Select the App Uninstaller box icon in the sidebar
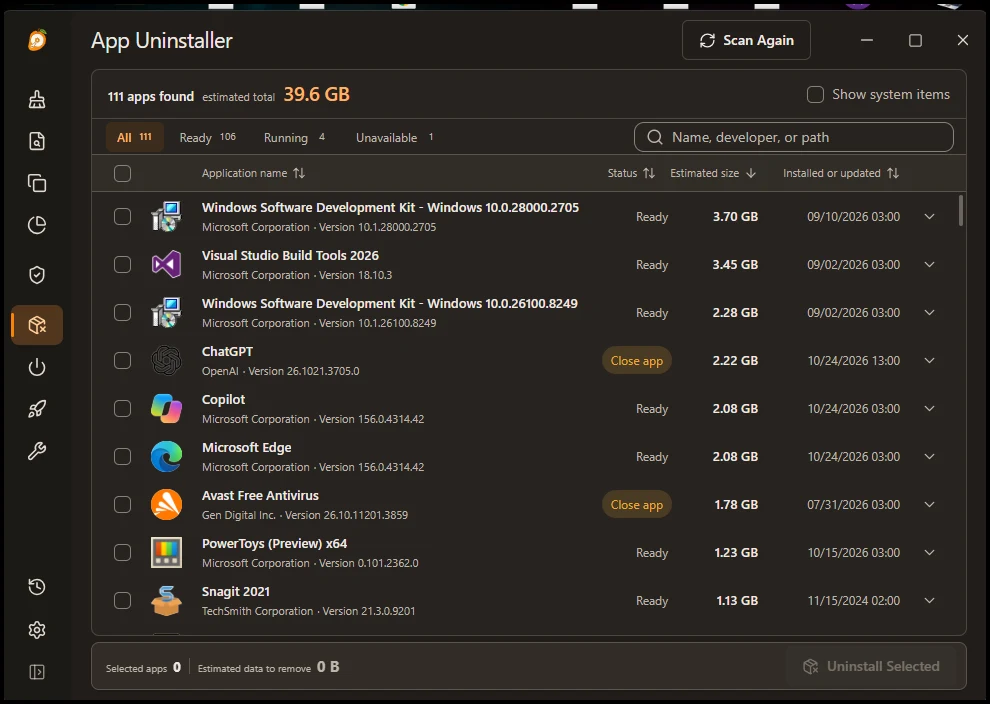Screen dimensions: 990x704 (x=37, y=325)
